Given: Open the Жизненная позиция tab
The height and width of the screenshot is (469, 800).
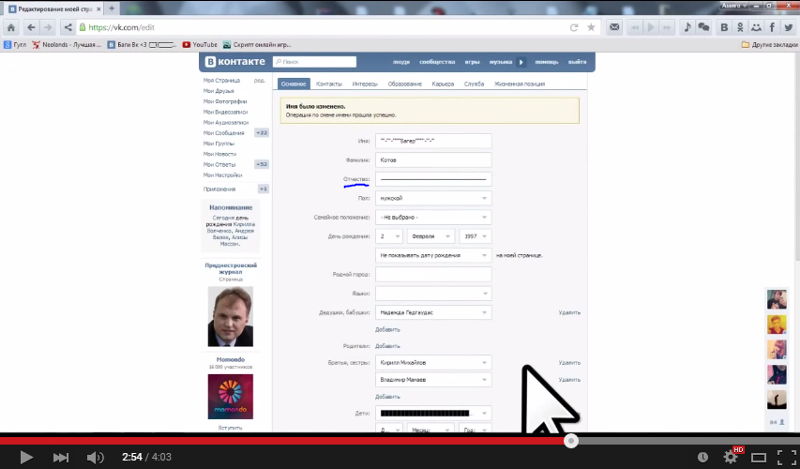Looking at the screenshot, I should click(519, 84).
